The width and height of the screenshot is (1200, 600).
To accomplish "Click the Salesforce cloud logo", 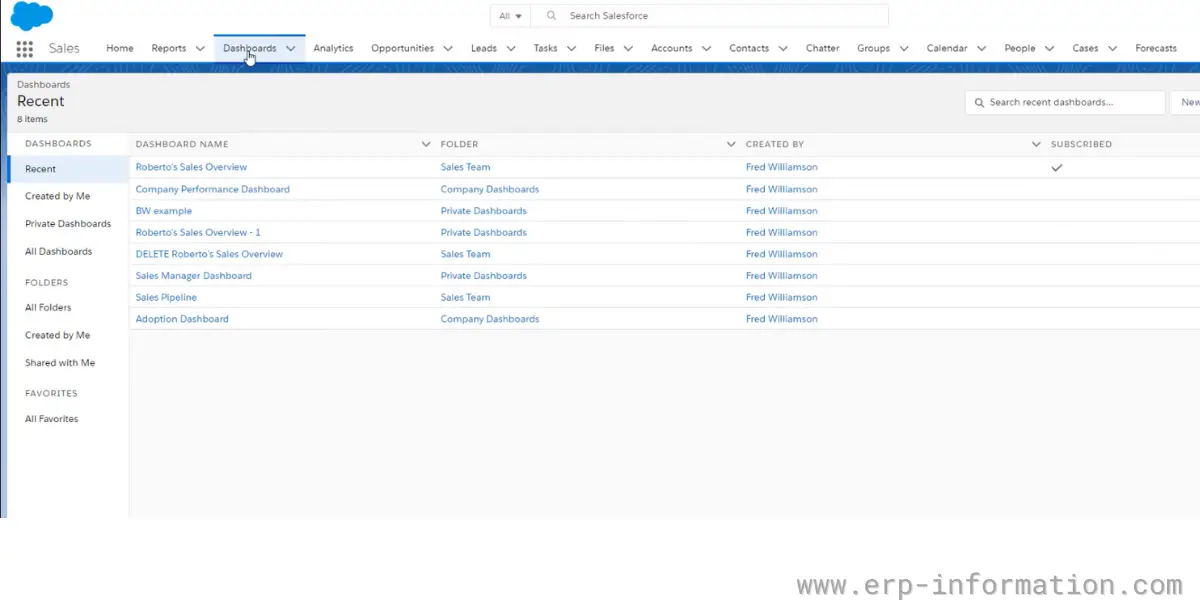I will click(x=32, y=16).
